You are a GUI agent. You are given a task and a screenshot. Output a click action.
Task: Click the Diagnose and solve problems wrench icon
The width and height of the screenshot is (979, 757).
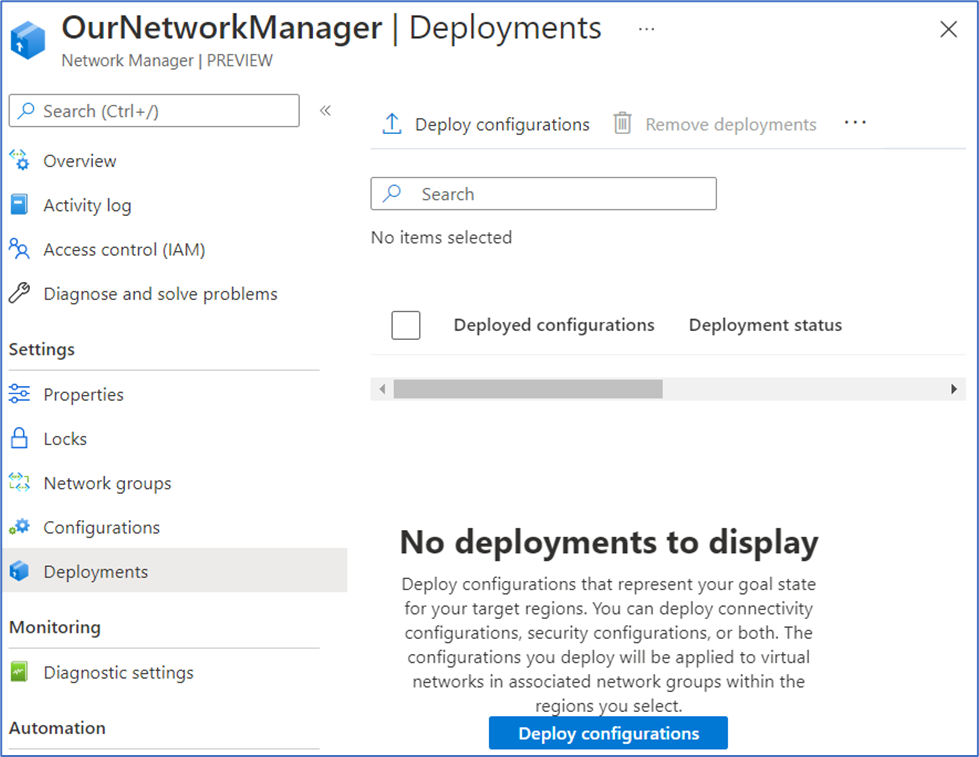pyautogui.click(x=19, y=294)
